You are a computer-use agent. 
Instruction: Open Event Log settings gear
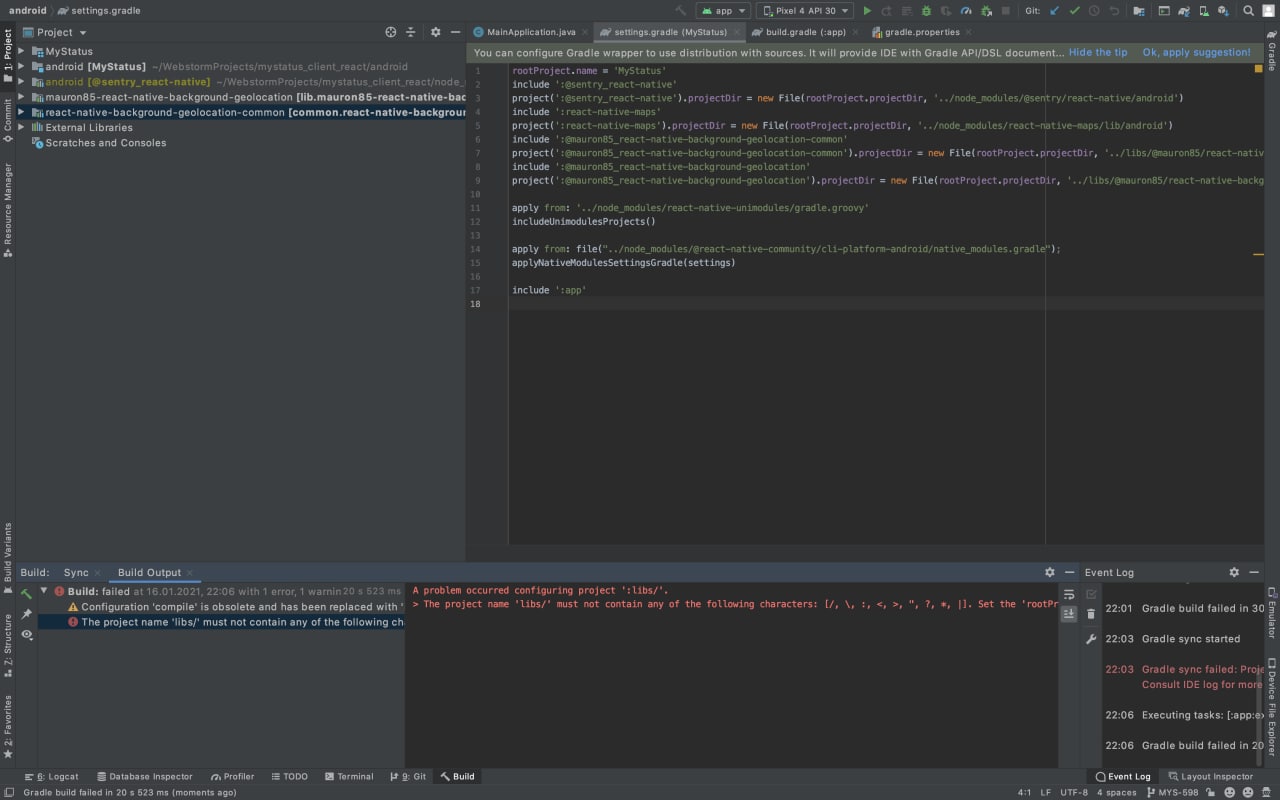point(1234,572)
